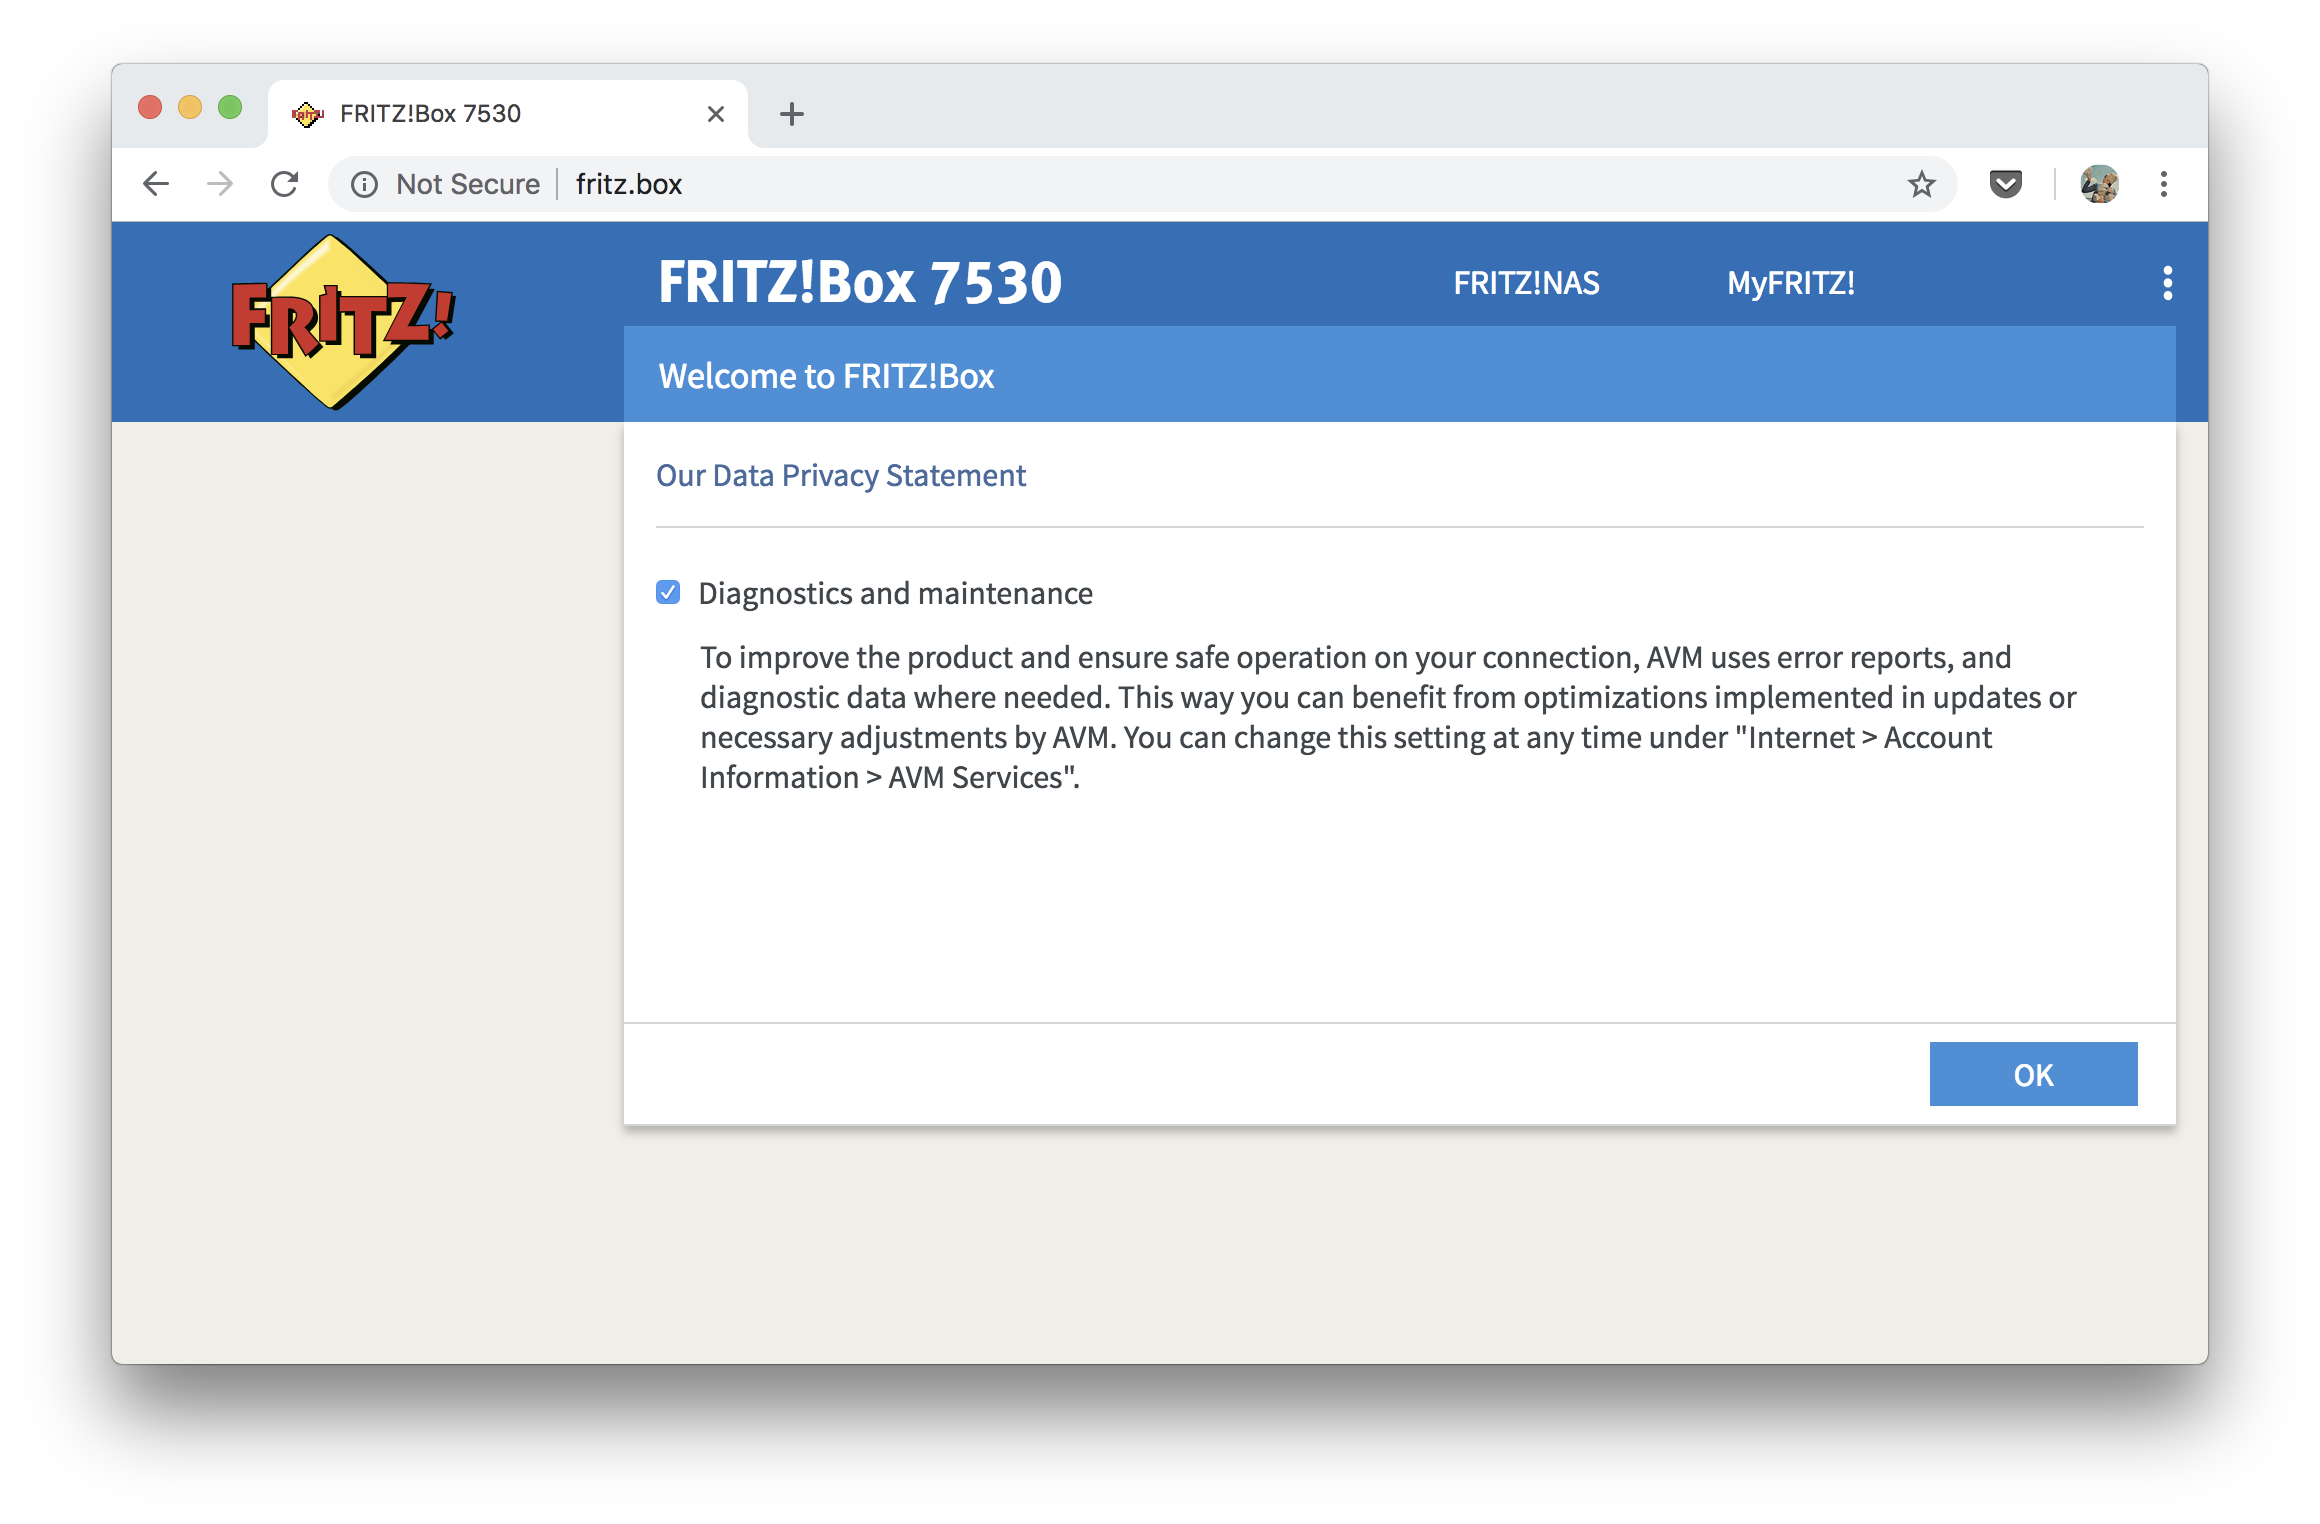Viewport: 2320px width, 1524px height.
Task: Uncheck the Diagnostics and maintenance option
Action: [x=668, y=594]
